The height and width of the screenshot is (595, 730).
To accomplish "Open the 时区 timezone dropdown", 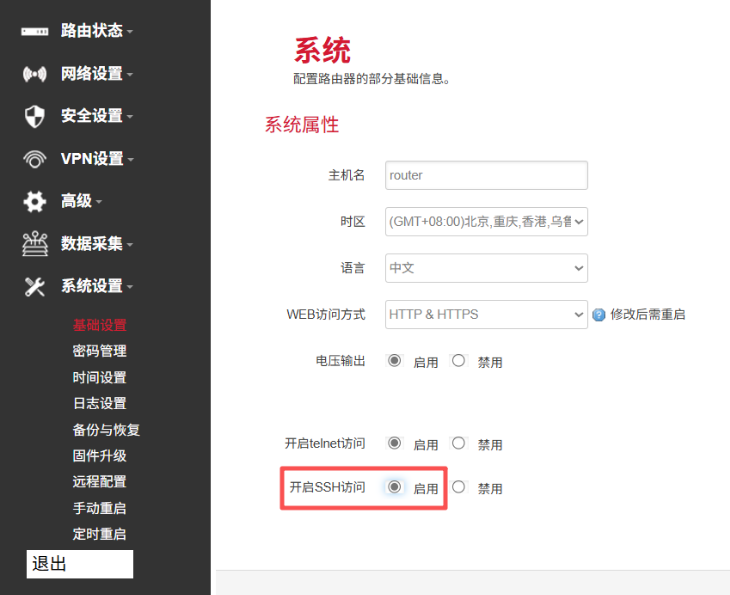I will (487, 222).
